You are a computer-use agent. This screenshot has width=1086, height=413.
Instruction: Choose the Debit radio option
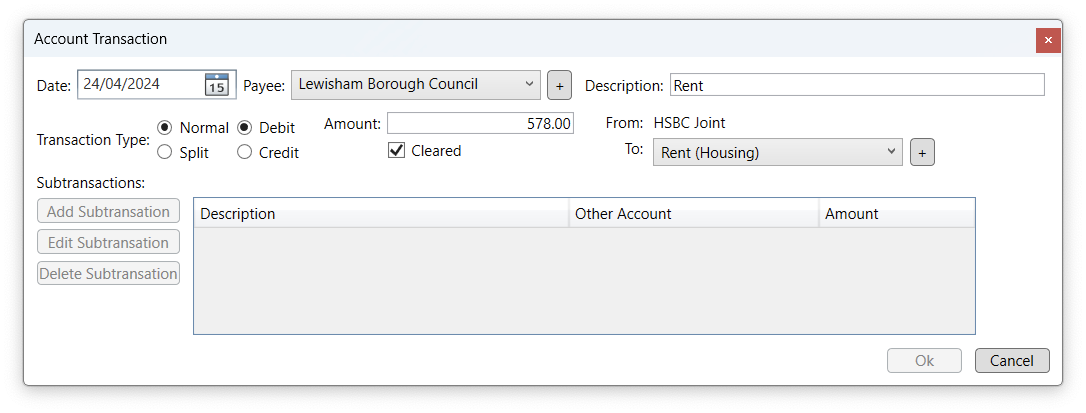[x=244, y=128]
